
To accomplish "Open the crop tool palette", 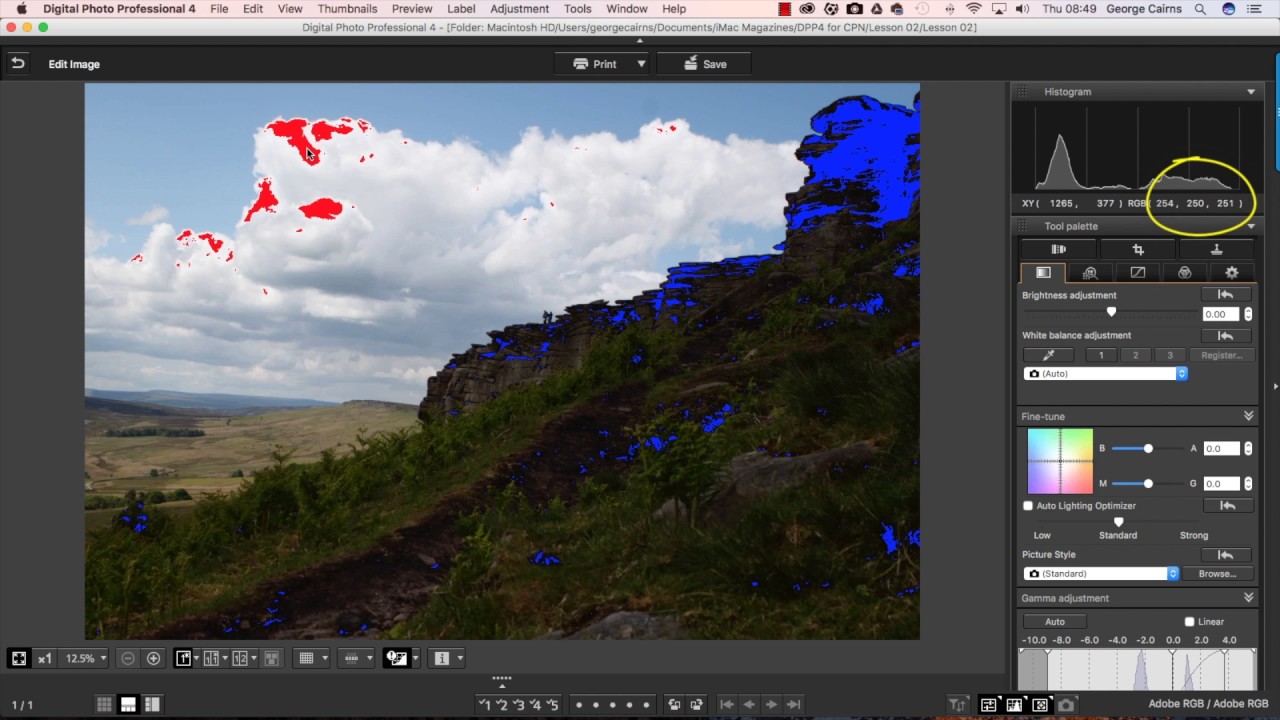I will pyautogui.click(x=1137, y=249).
